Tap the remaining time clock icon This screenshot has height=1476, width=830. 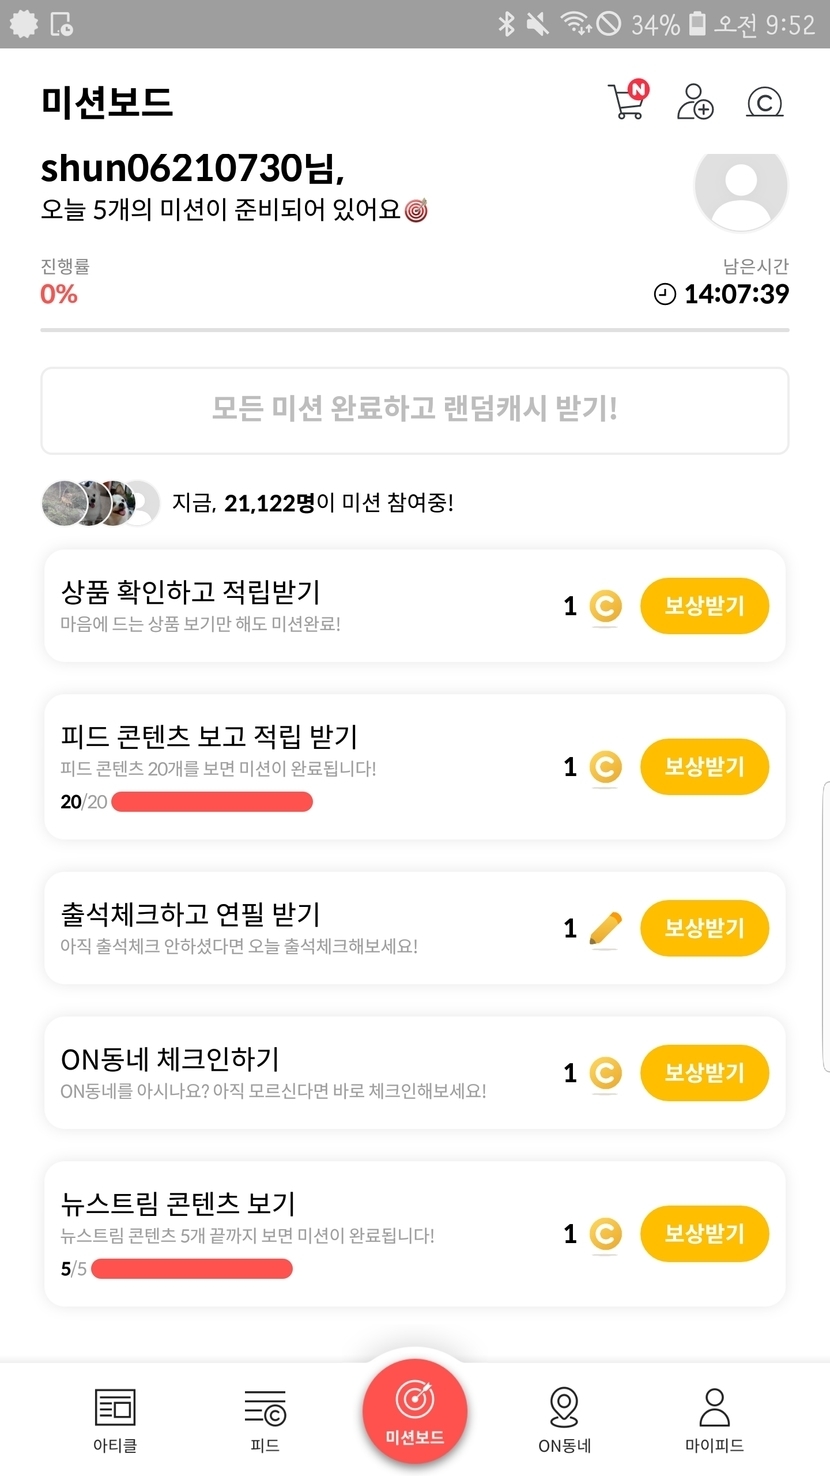click(x=664, y=294)
